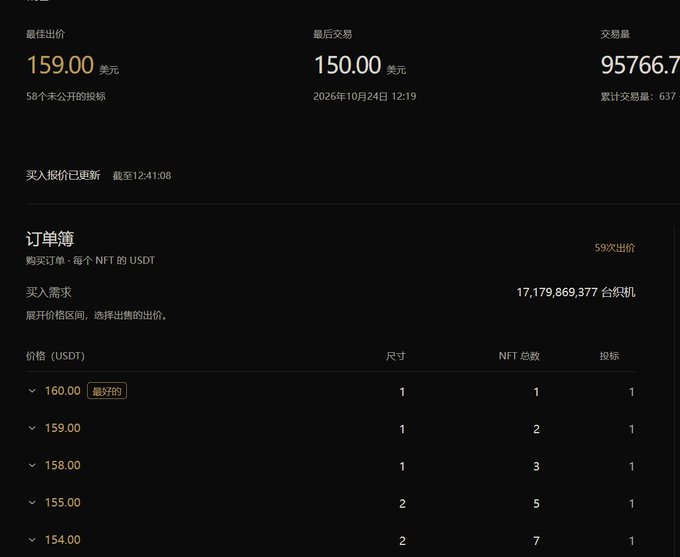680x557 pixels.
Task: Click the 买入需求 label
Action: click(x=49, y=292)
